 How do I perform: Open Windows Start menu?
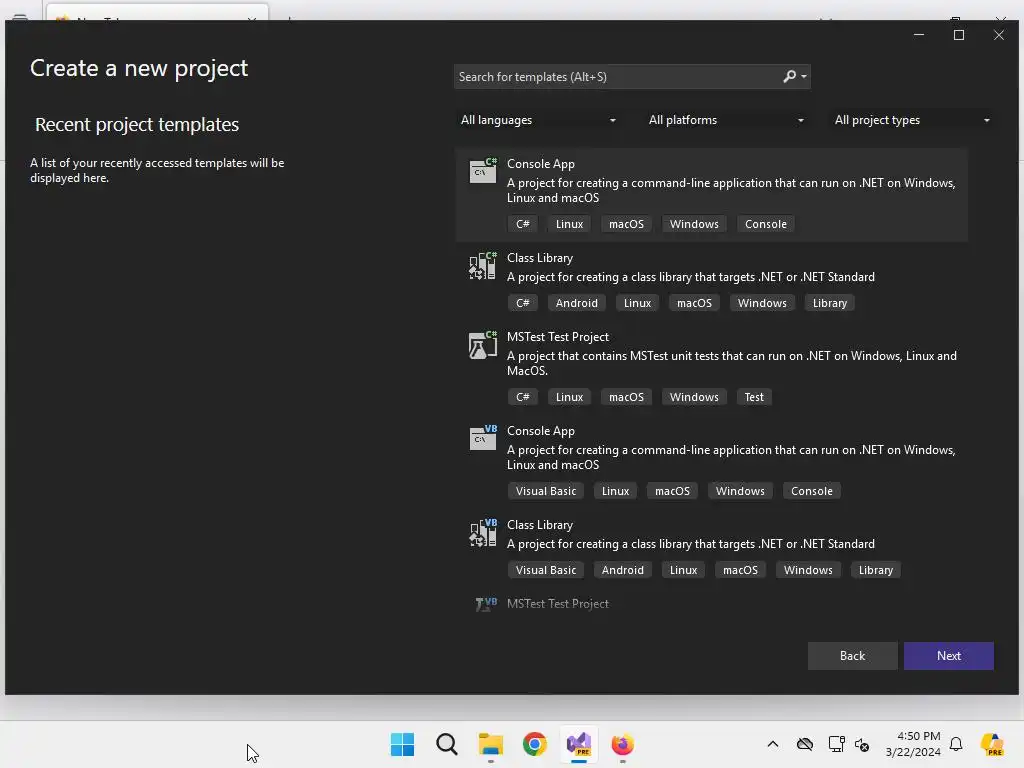coord(402,744)
